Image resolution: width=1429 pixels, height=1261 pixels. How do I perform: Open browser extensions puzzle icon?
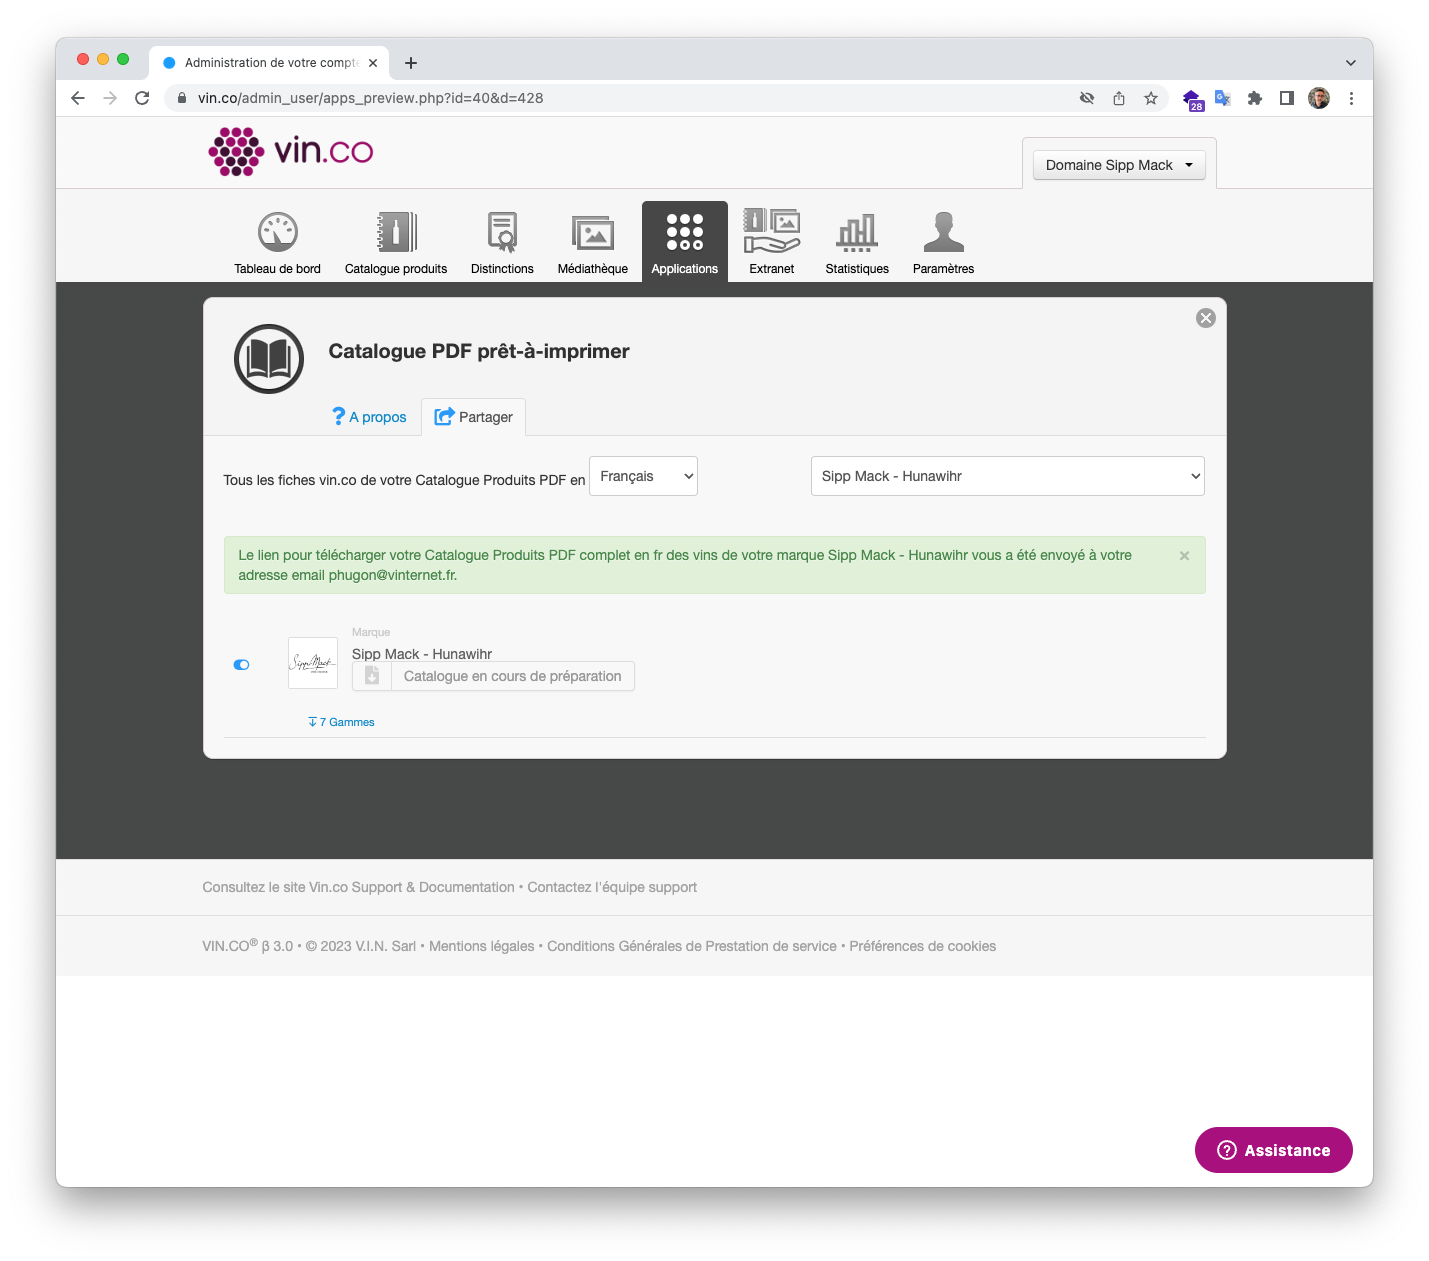1255,98
